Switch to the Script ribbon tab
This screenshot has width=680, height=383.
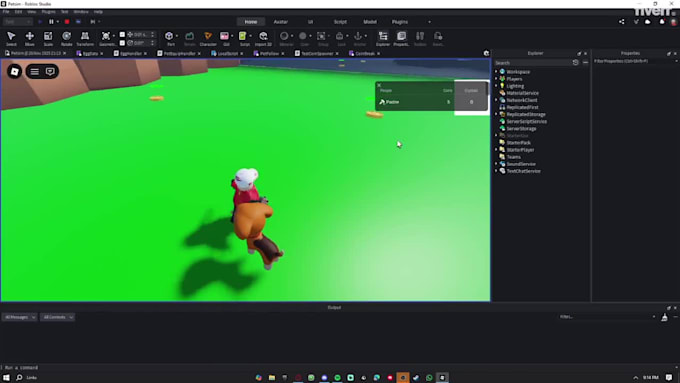[x=340, y=22]
